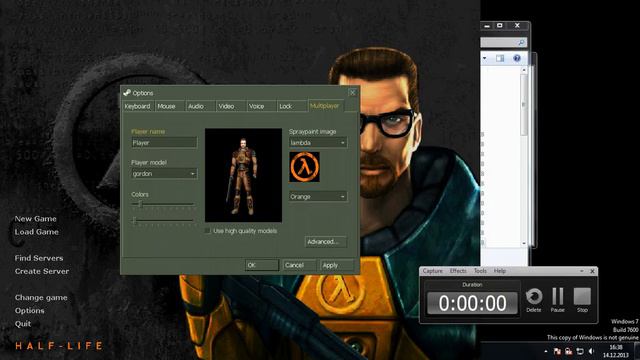Image resolution: width=640 pixels, height=360 pixels.
Task: Click the sync tray icon beside the speaker
Action: pyautogui.click(x=580, y=351)
